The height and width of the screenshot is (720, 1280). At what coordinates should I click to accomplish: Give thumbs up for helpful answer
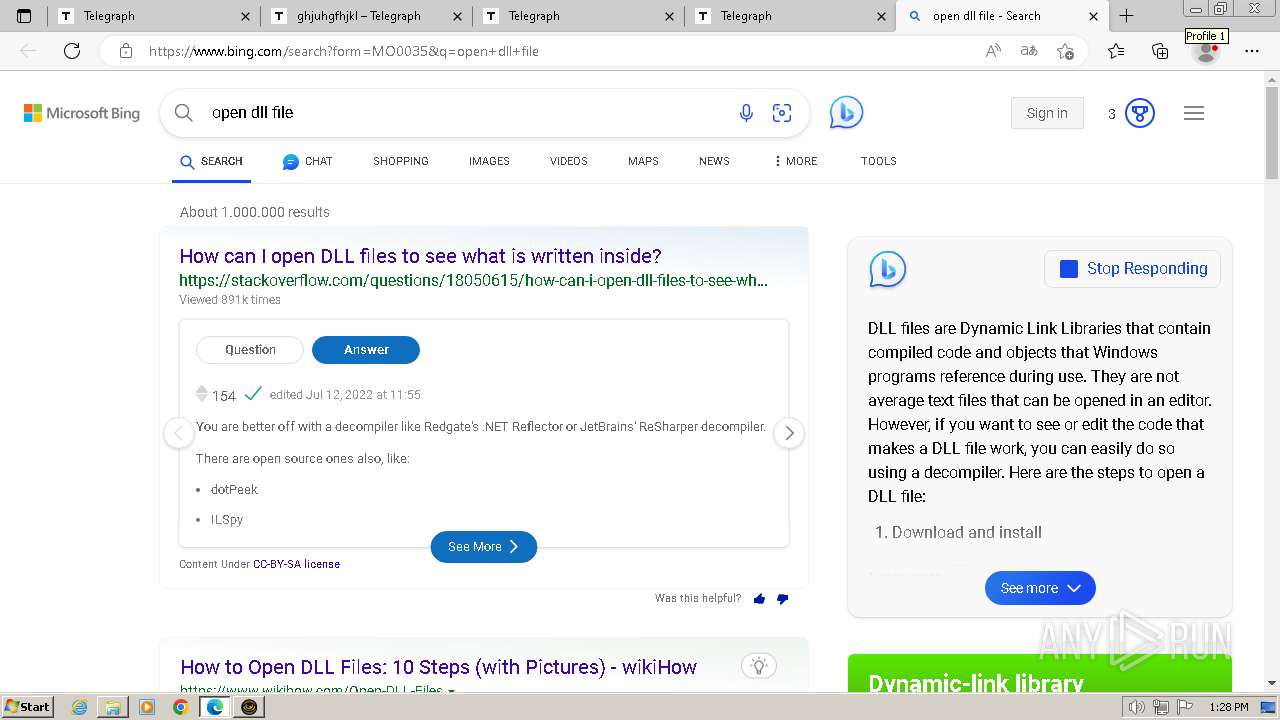(x=759, y=599)
